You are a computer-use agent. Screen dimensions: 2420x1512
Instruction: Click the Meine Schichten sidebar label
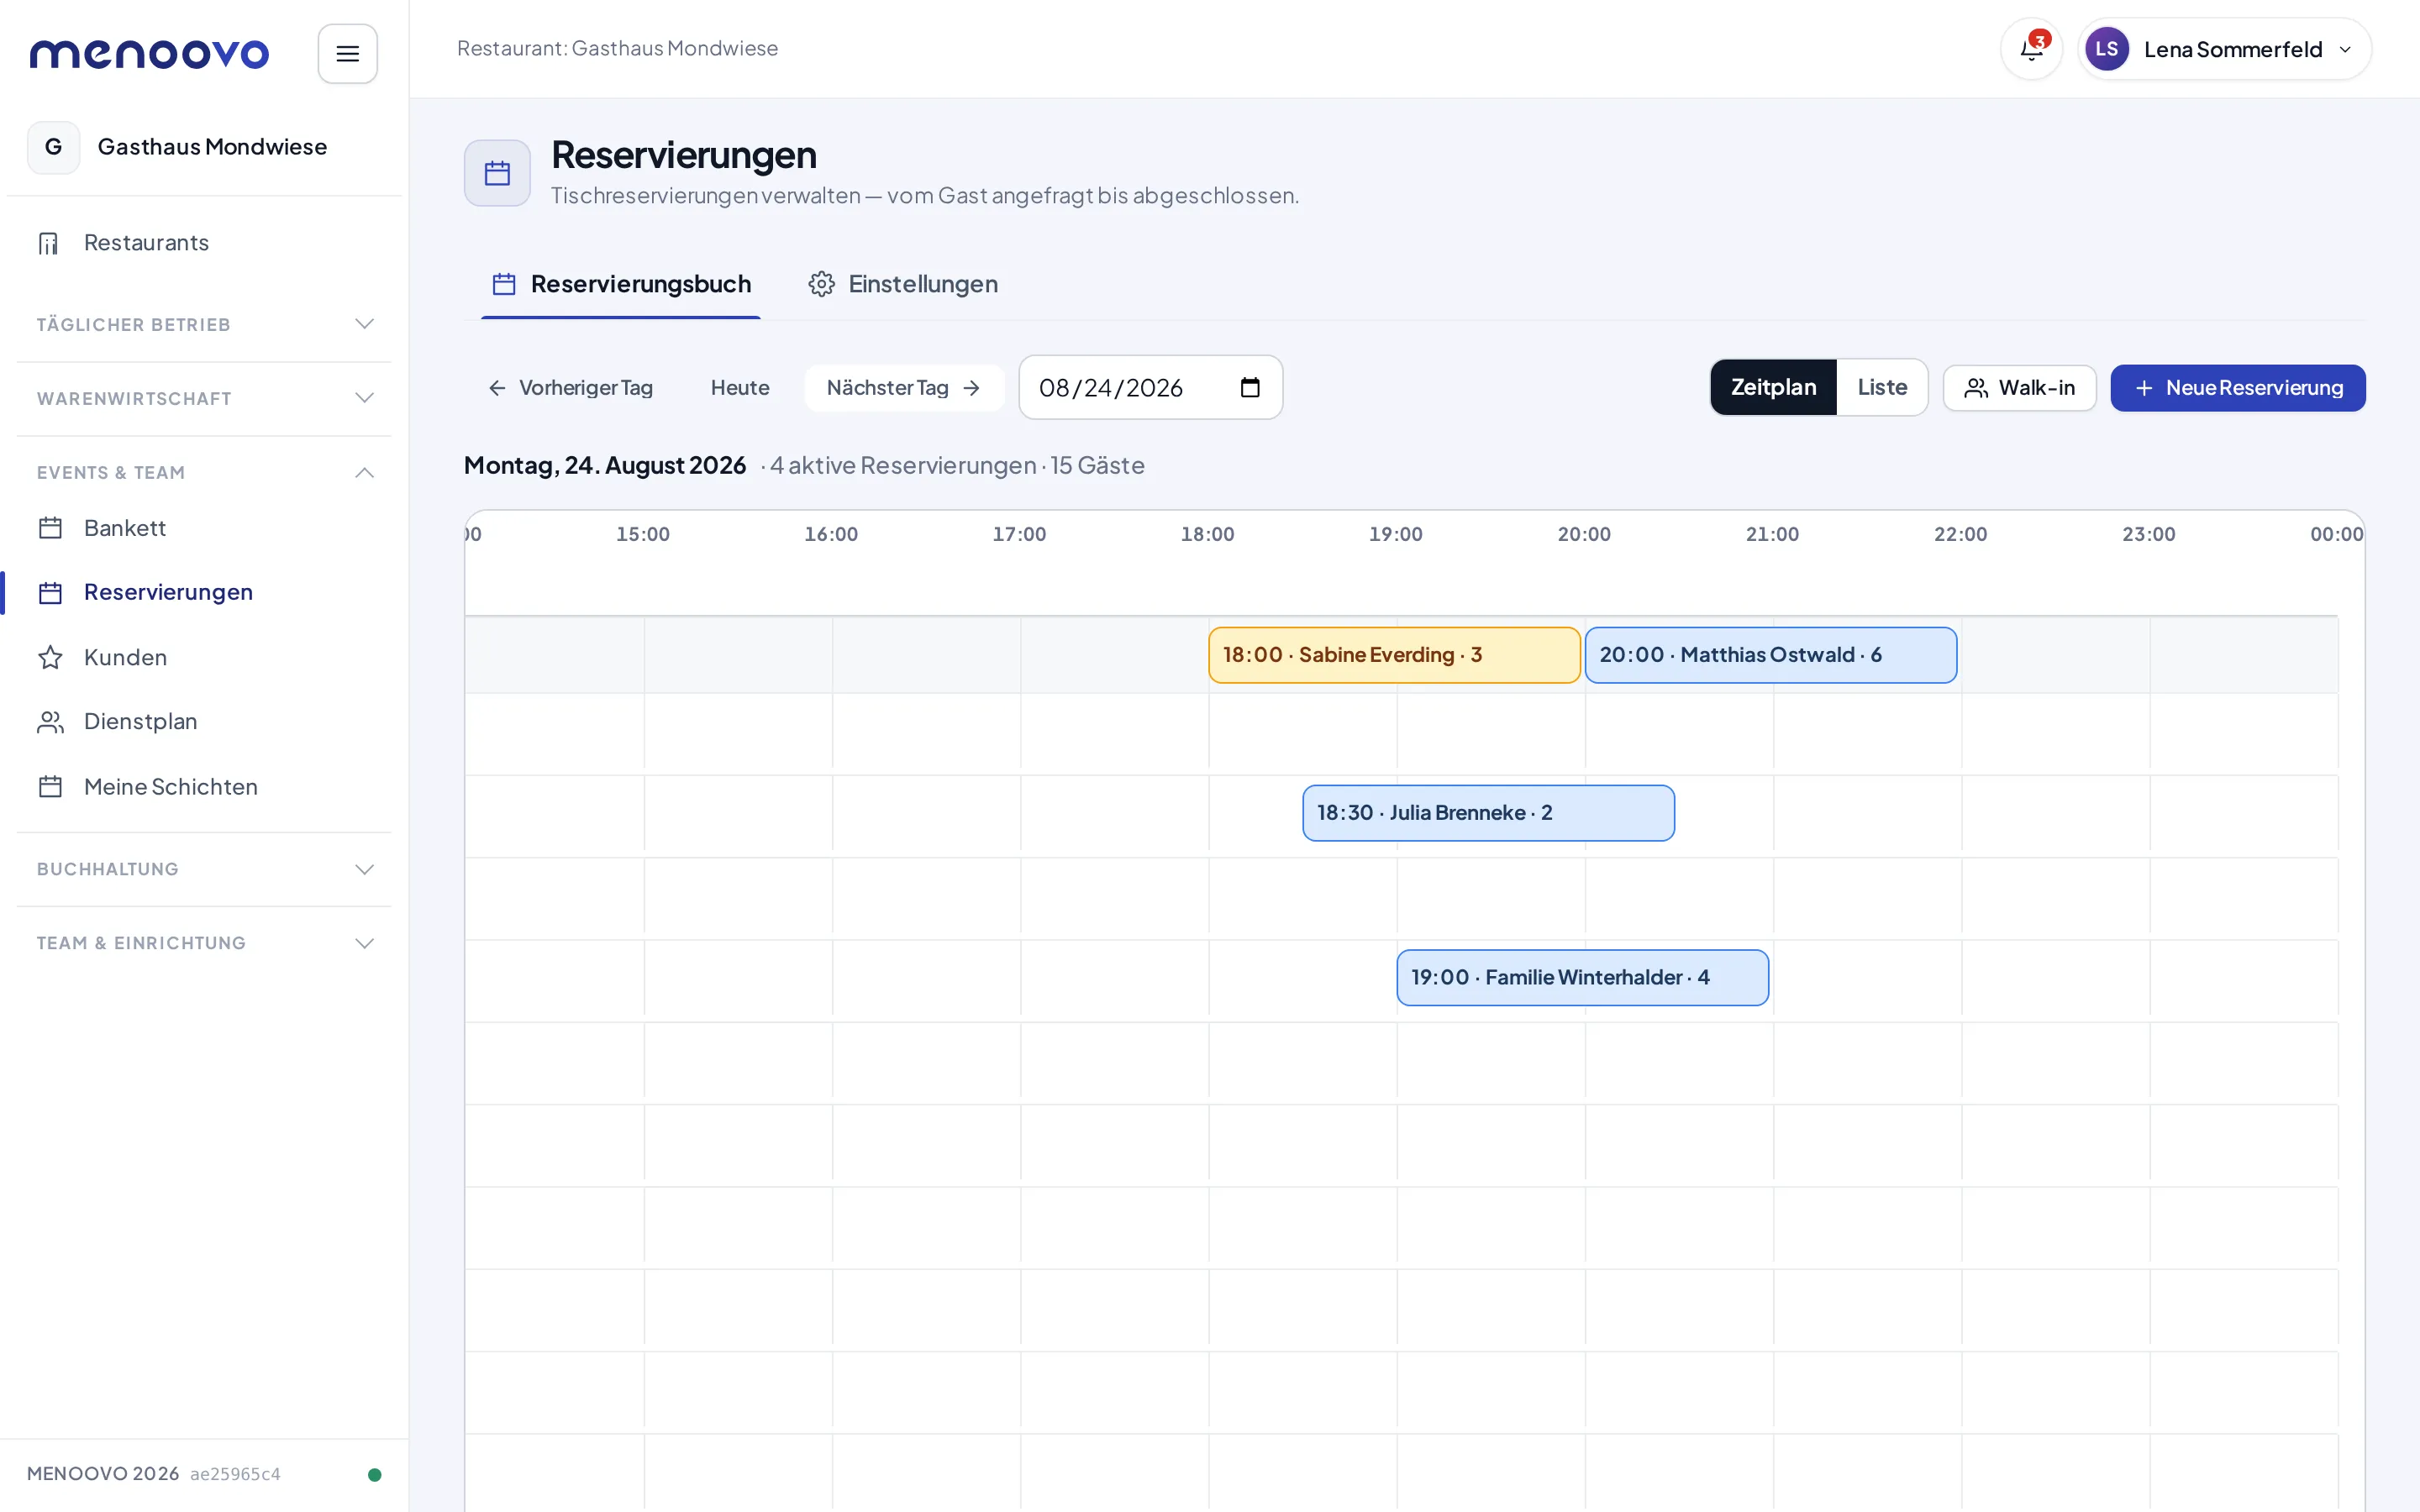point(171,787)
